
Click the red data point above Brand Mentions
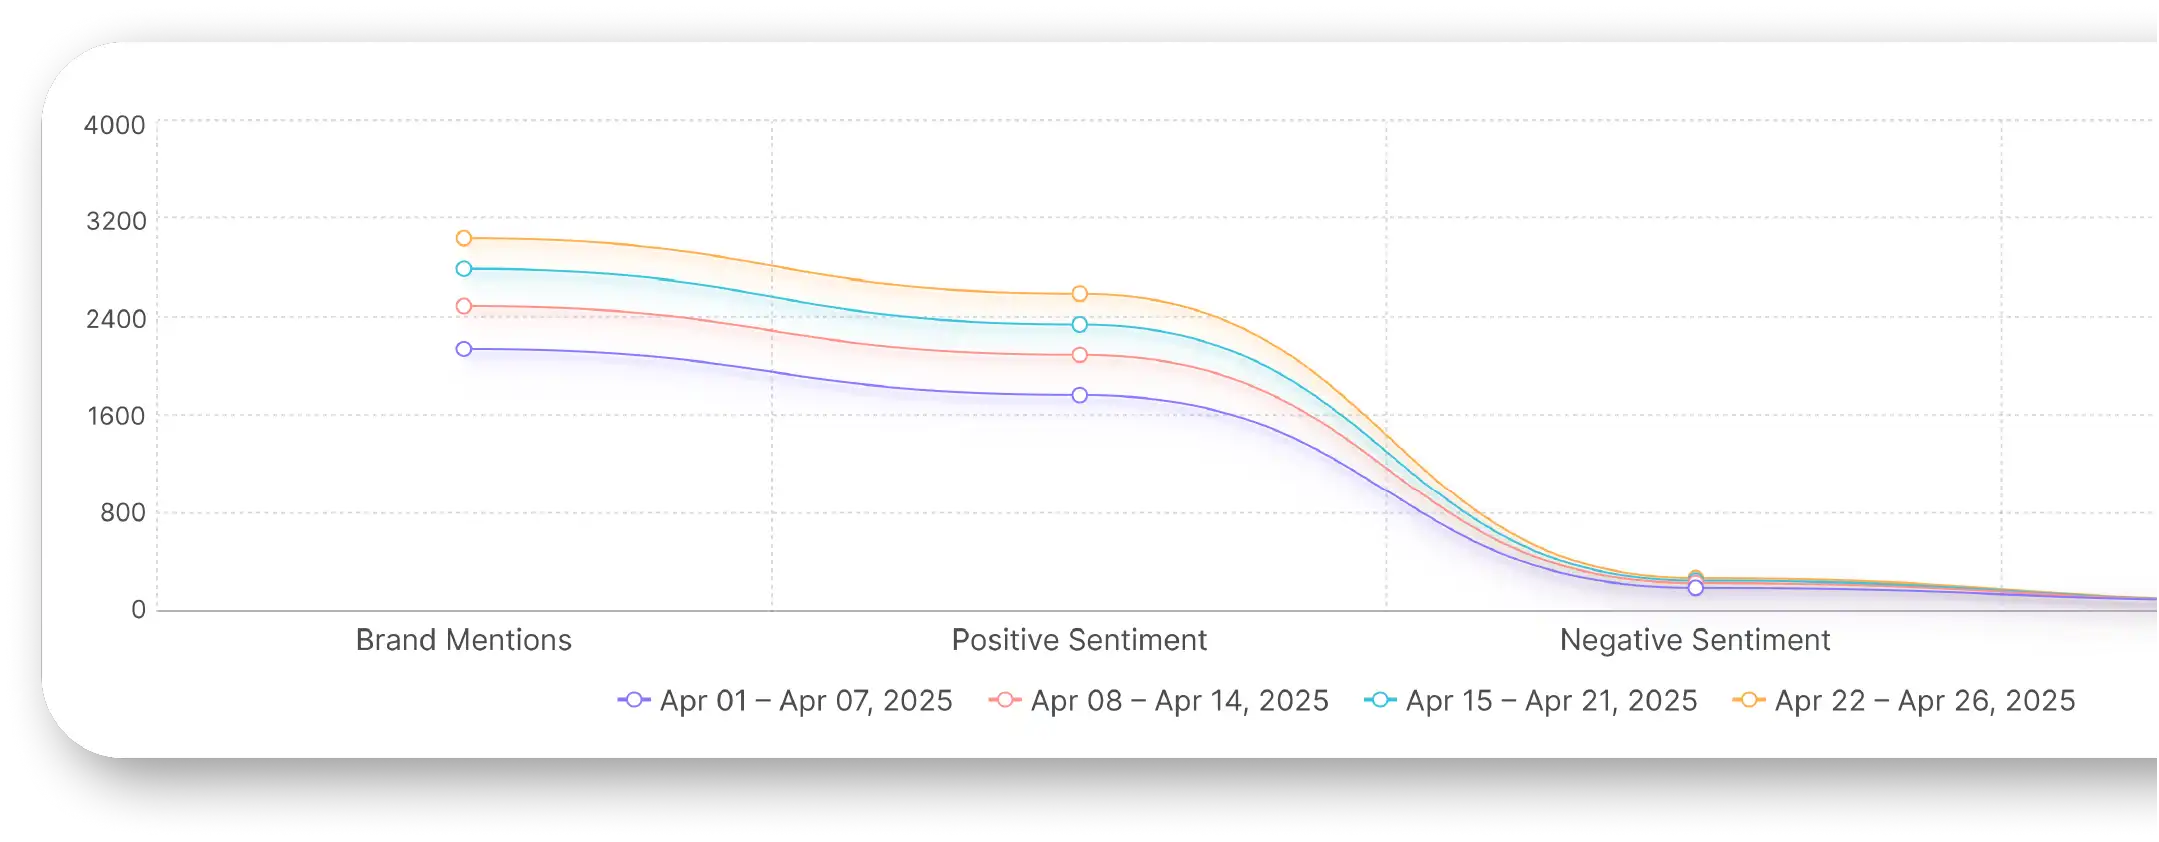coord(464,306)
